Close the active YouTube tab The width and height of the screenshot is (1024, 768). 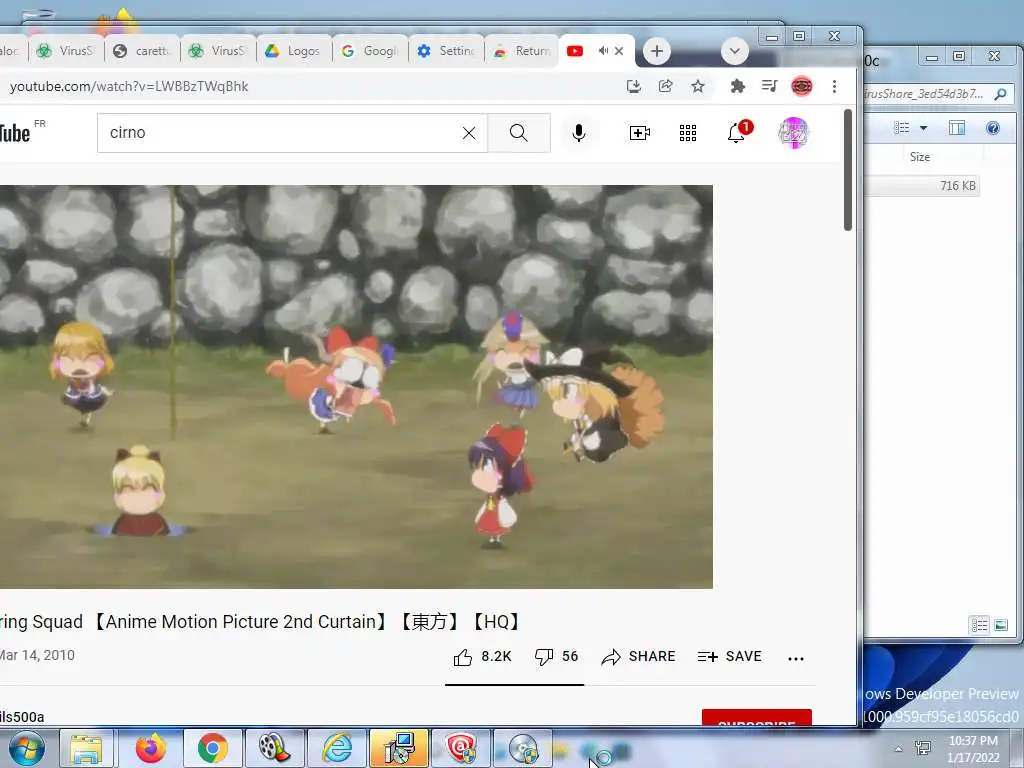[619, 51]
